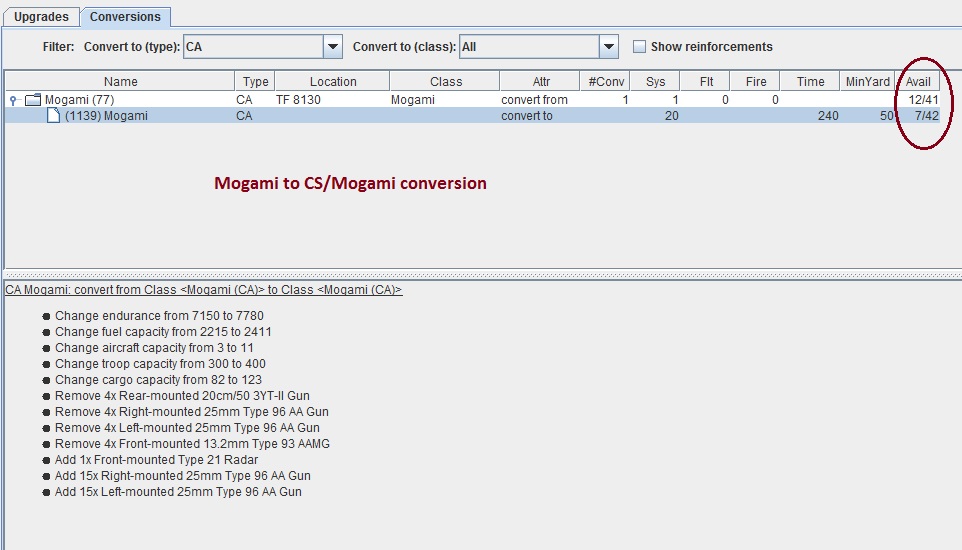Collapse the Mogami (77) tree node
Image resolution: width=962 pixels, height=550 pixels.
tap(13, 100)
